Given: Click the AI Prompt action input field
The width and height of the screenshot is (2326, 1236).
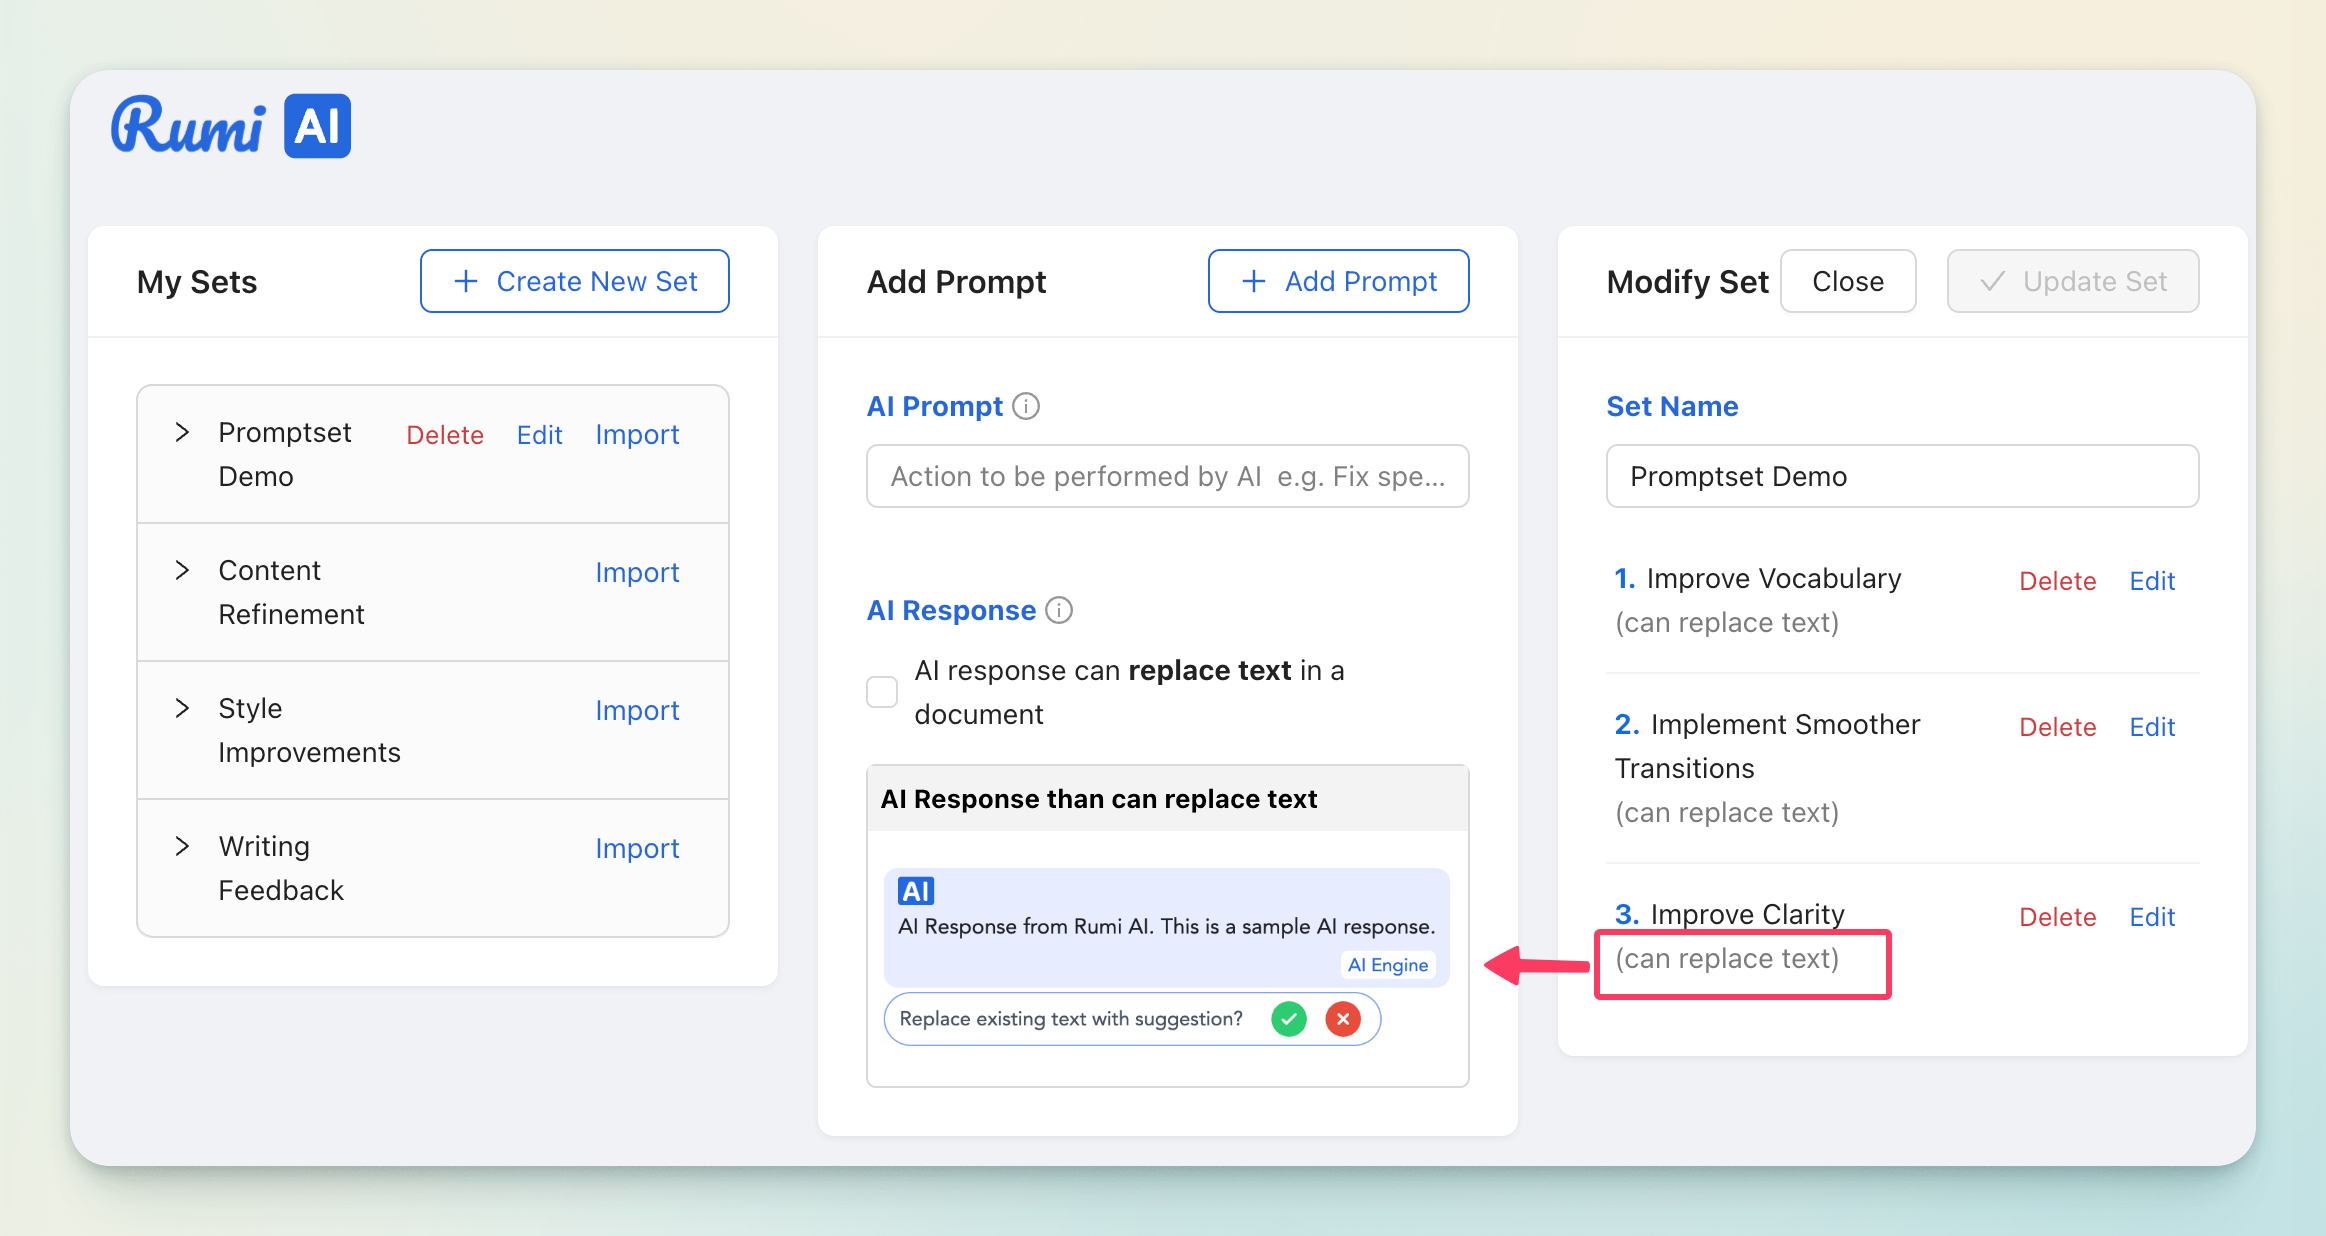Looking at the screenshot, I should point(1167,476).
